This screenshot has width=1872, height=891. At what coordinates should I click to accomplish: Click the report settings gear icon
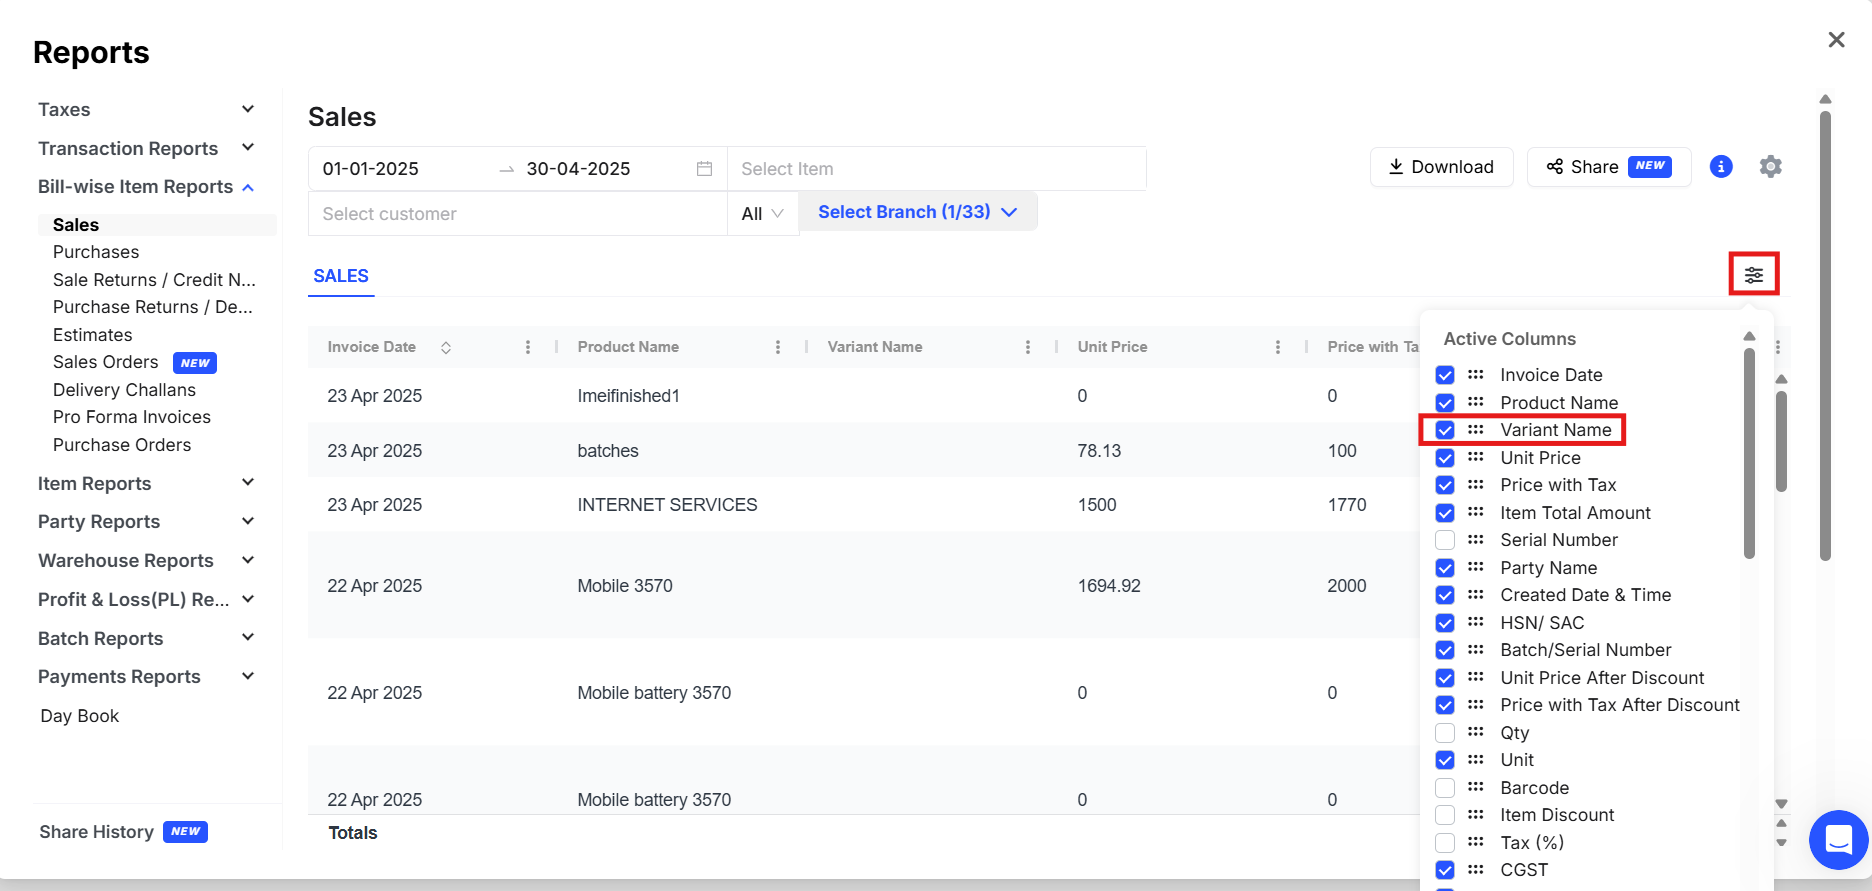point(1770,167)
